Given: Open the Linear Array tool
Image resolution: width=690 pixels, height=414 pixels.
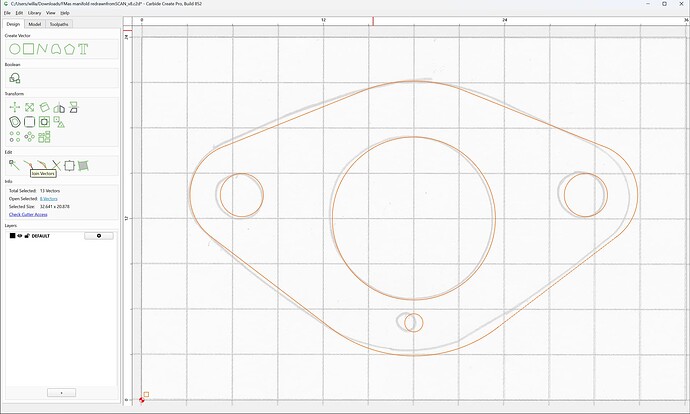Looking at the screenshot, I should pyautogui.click(x=15, y=137).
